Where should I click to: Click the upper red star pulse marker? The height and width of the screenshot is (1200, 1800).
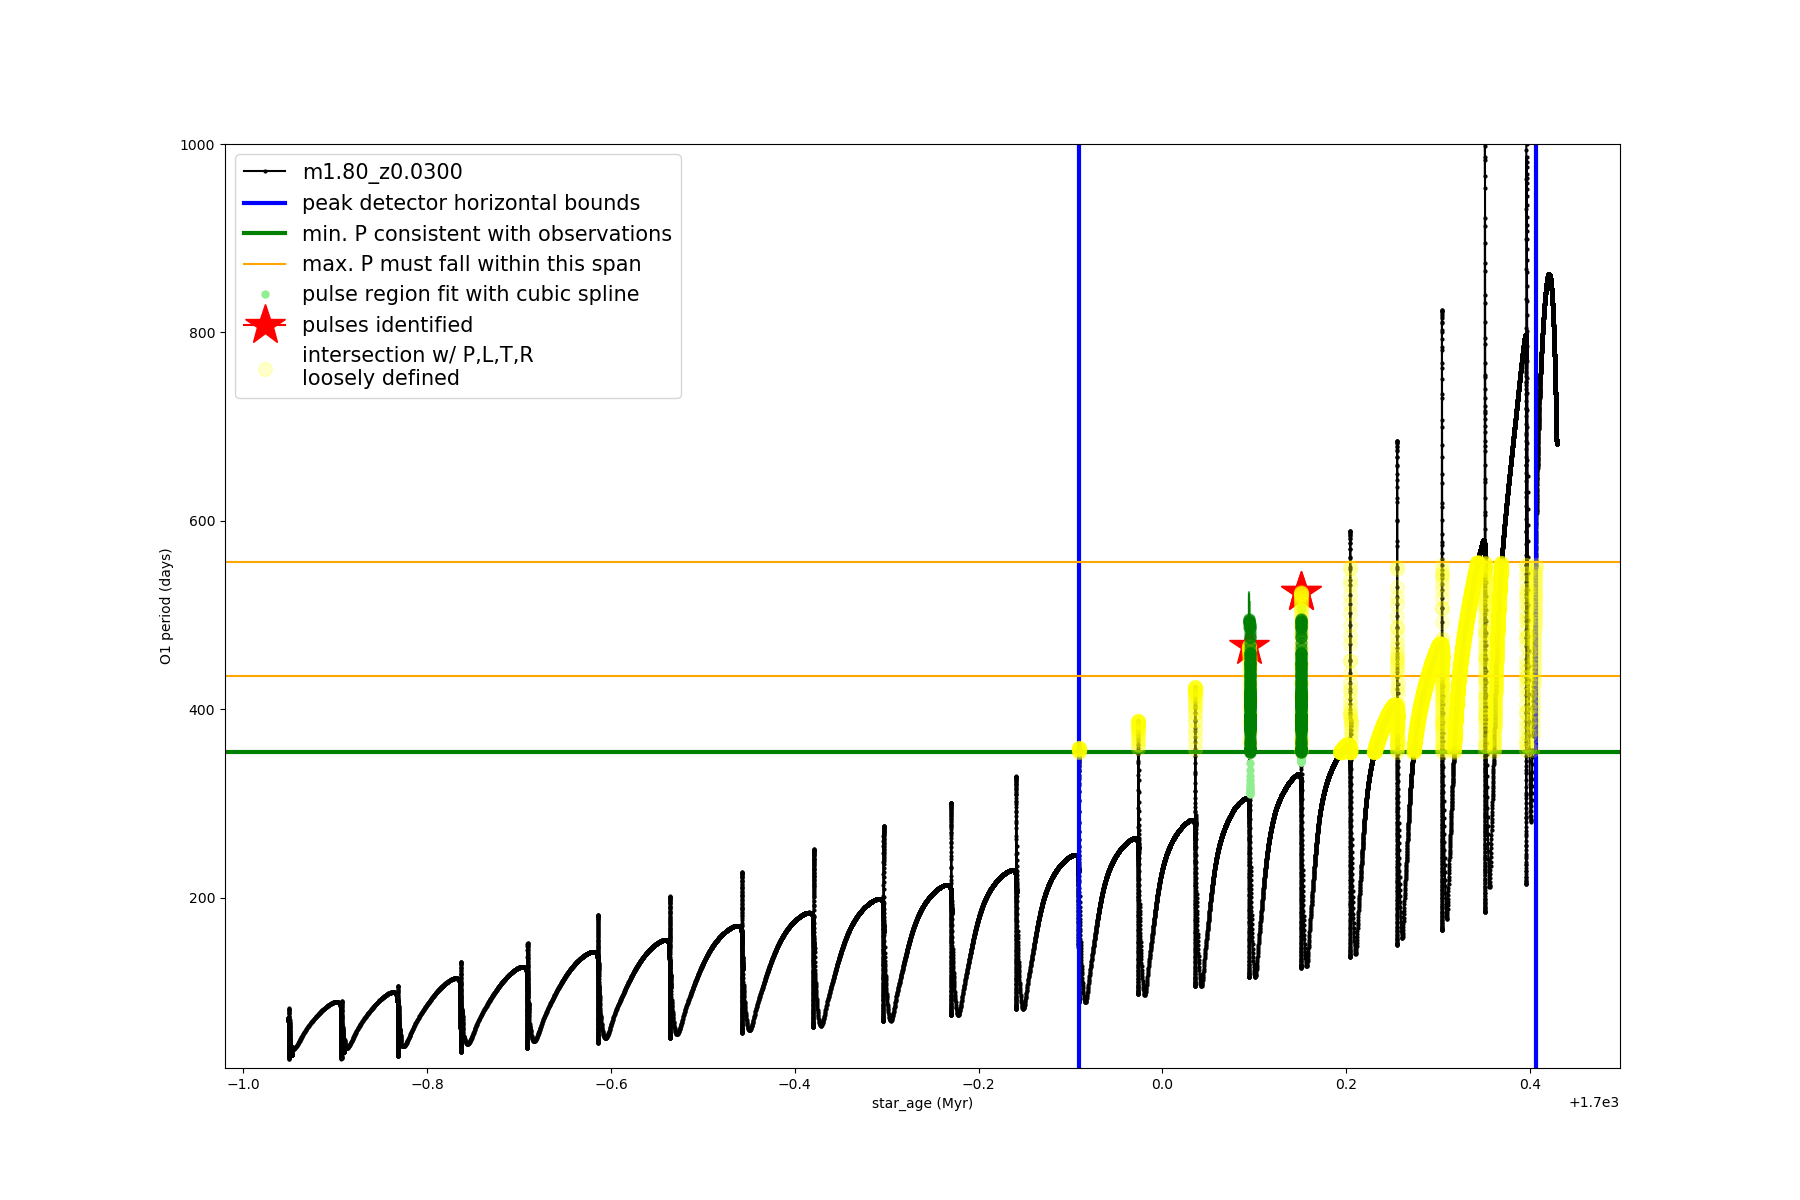[1301, 590]
